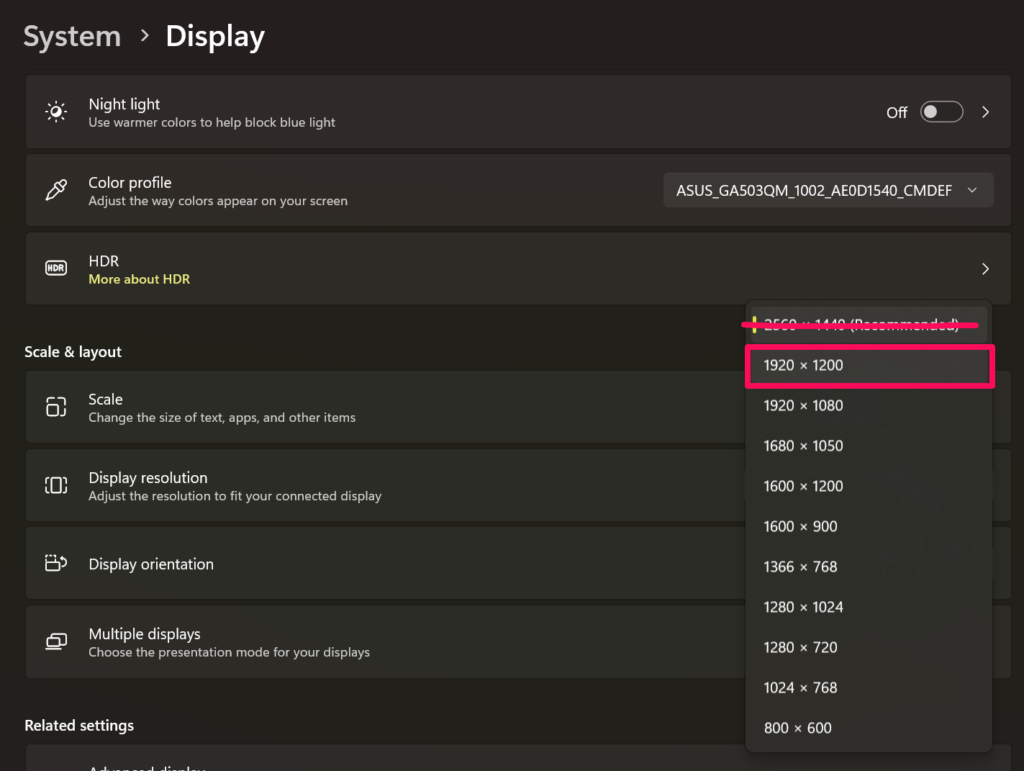Open HDR settings via right chevron
This screenshot has height=771, width=1024.
coord(985,269)
